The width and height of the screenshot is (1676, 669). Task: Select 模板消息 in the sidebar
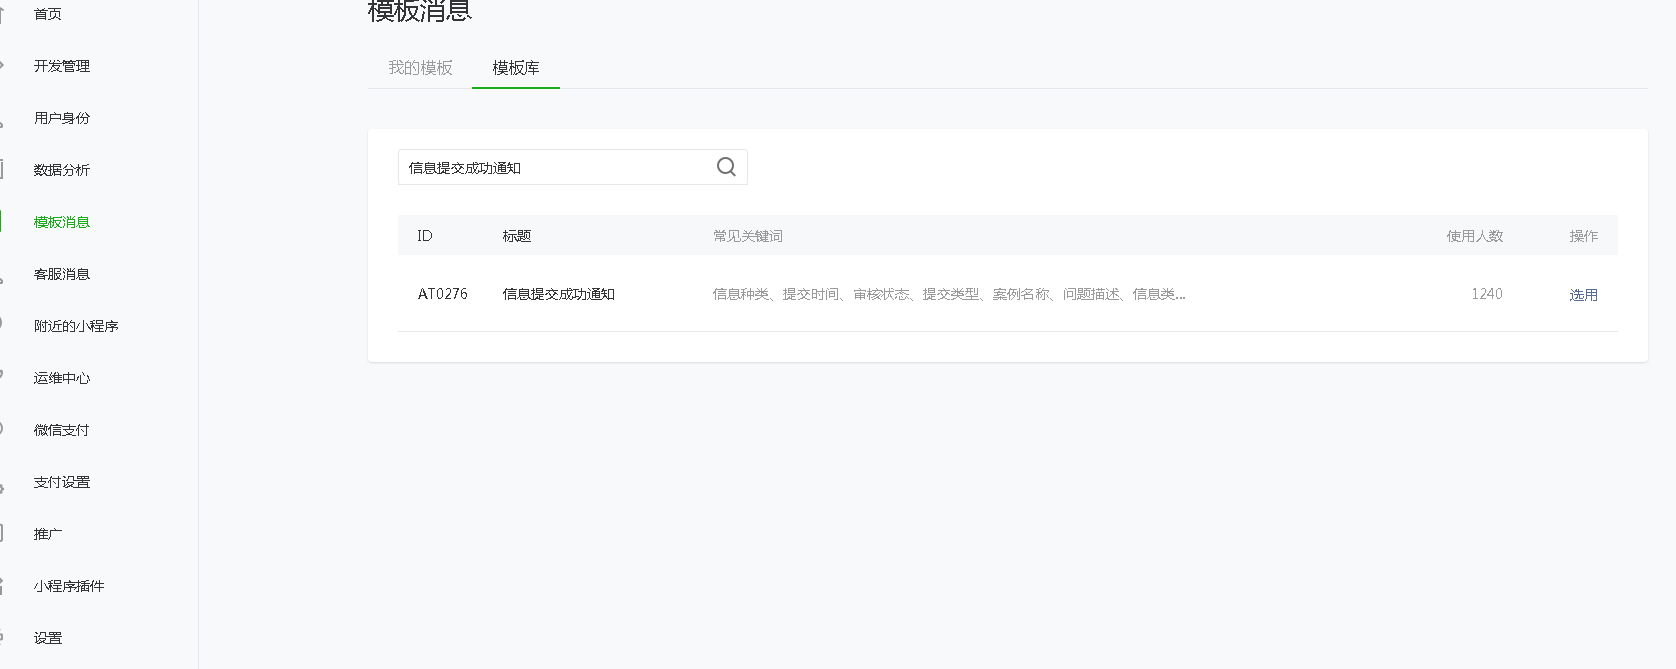tap(62, 222)
